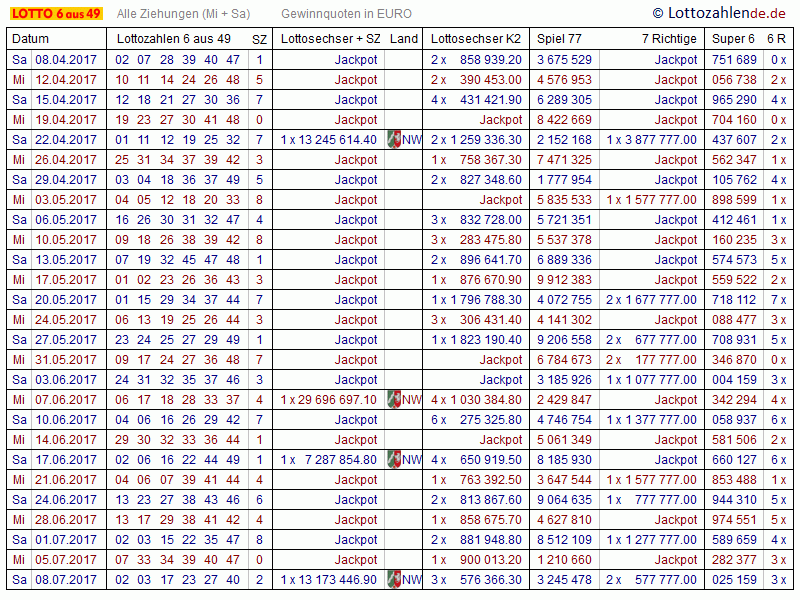This screenshot has height=600, width=800.
Task: Click the 'Land' column header
Action: click(404, 38)
